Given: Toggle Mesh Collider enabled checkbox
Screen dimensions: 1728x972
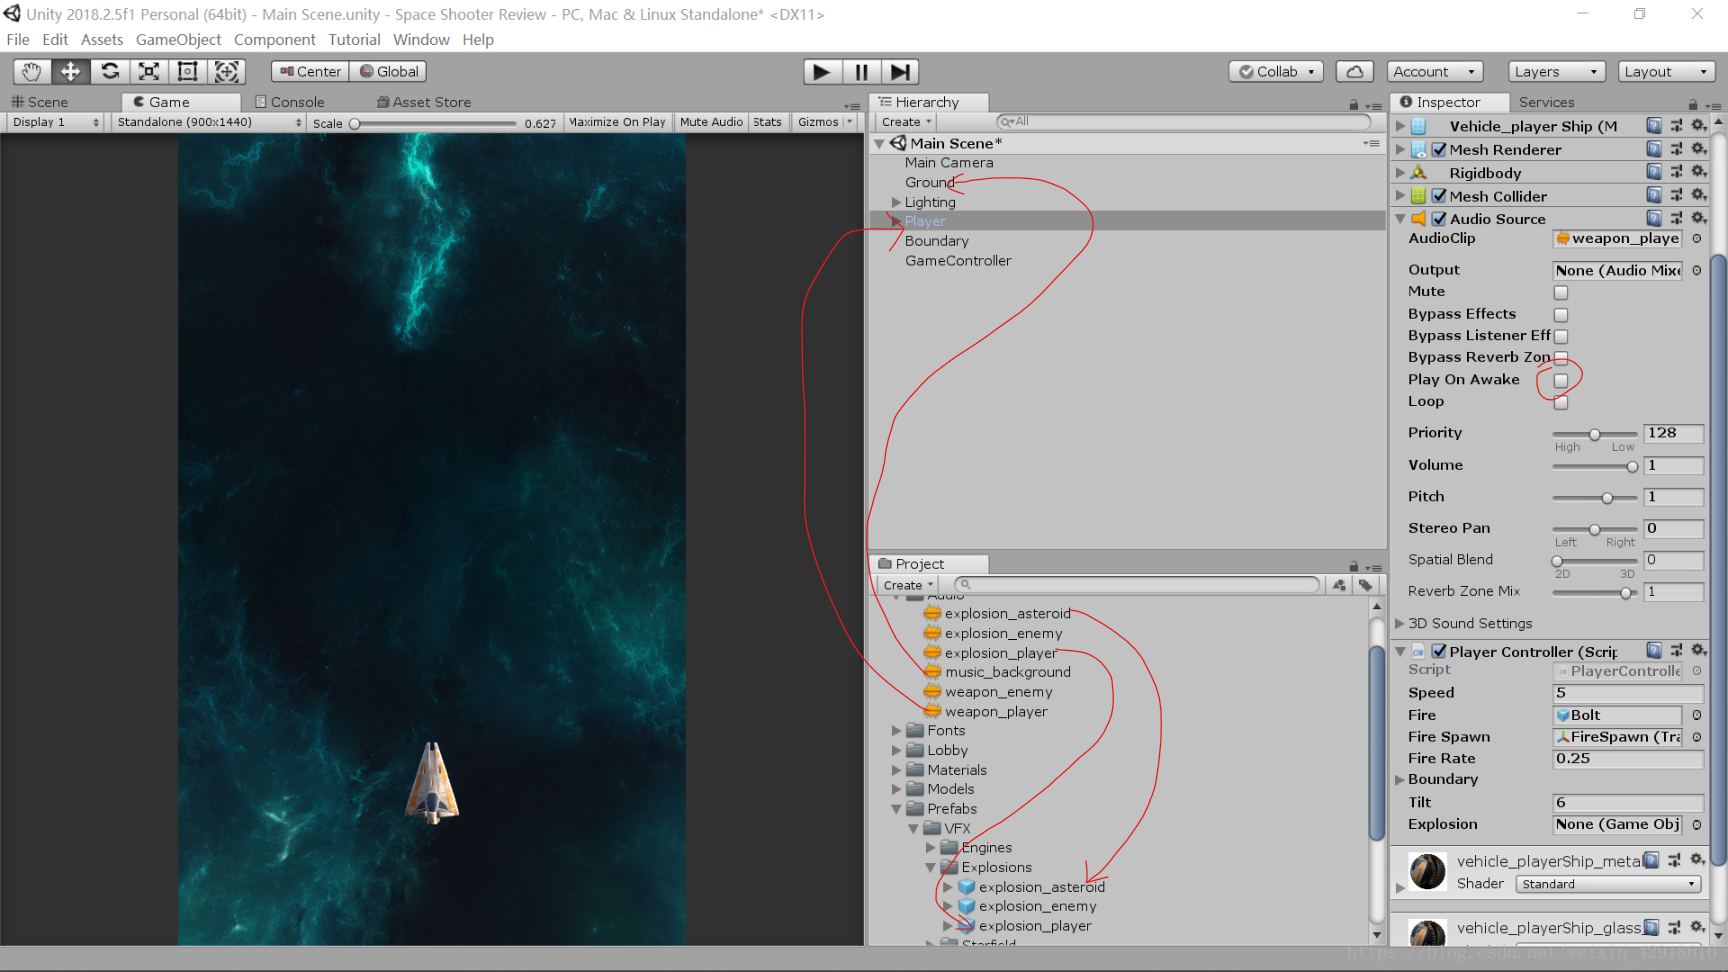Looking at the screenshot, I should [1439, 195].
